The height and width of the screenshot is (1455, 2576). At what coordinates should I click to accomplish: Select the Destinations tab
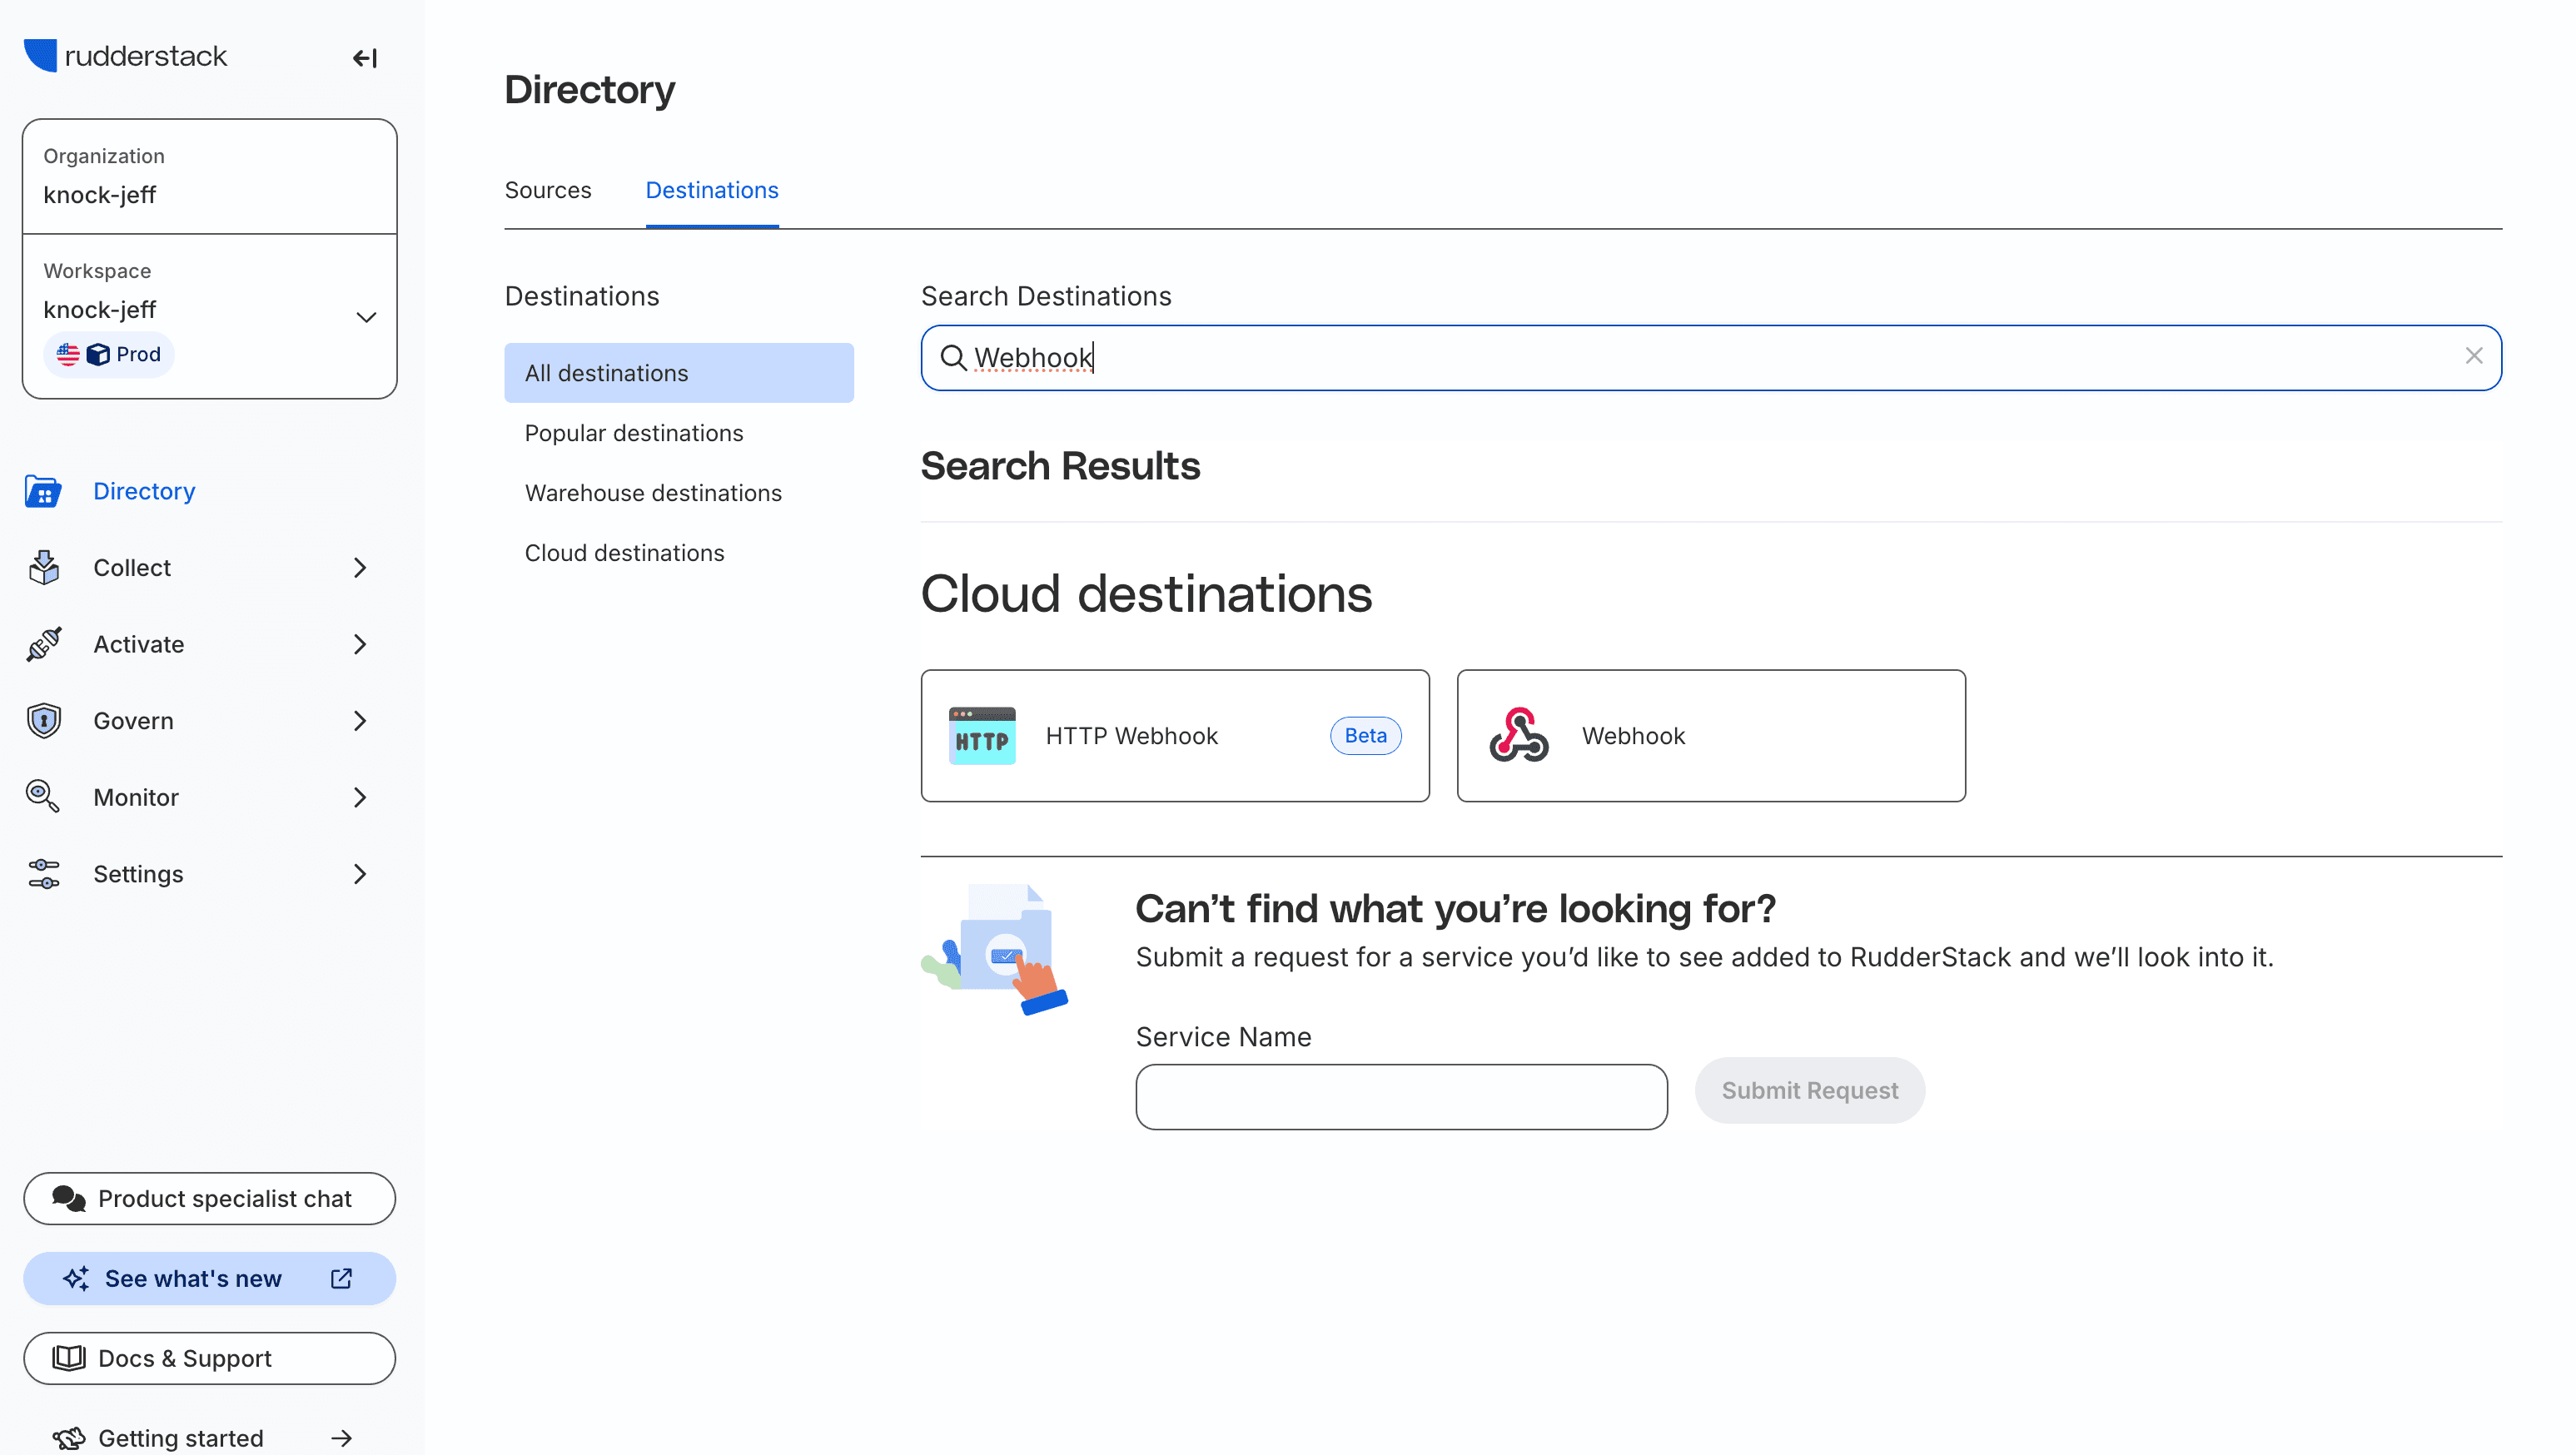tap(711, 189)
